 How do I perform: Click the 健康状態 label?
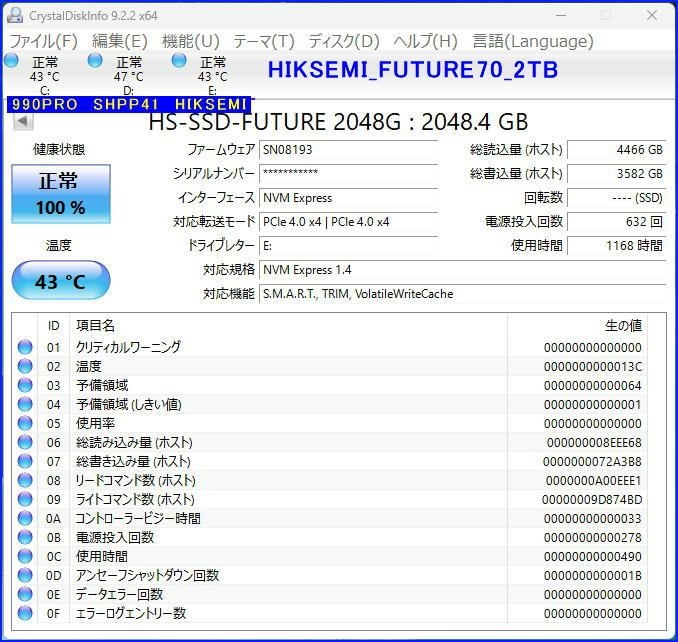pos(59,150)
